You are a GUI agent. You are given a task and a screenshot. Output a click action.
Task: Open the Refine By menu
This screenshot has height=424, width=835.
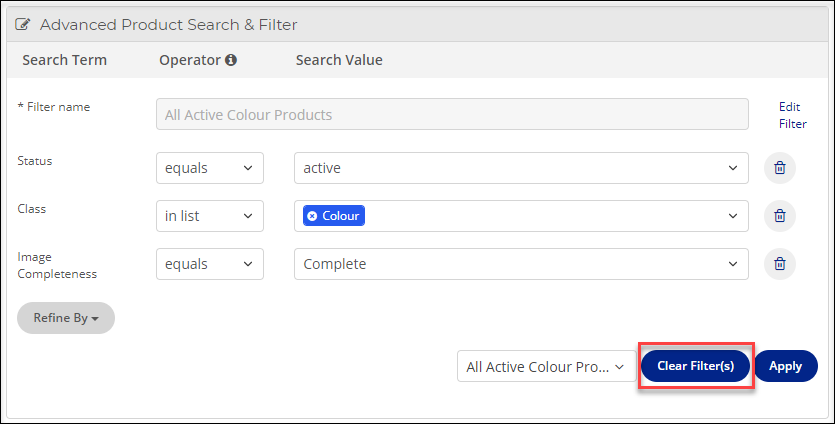66,318
